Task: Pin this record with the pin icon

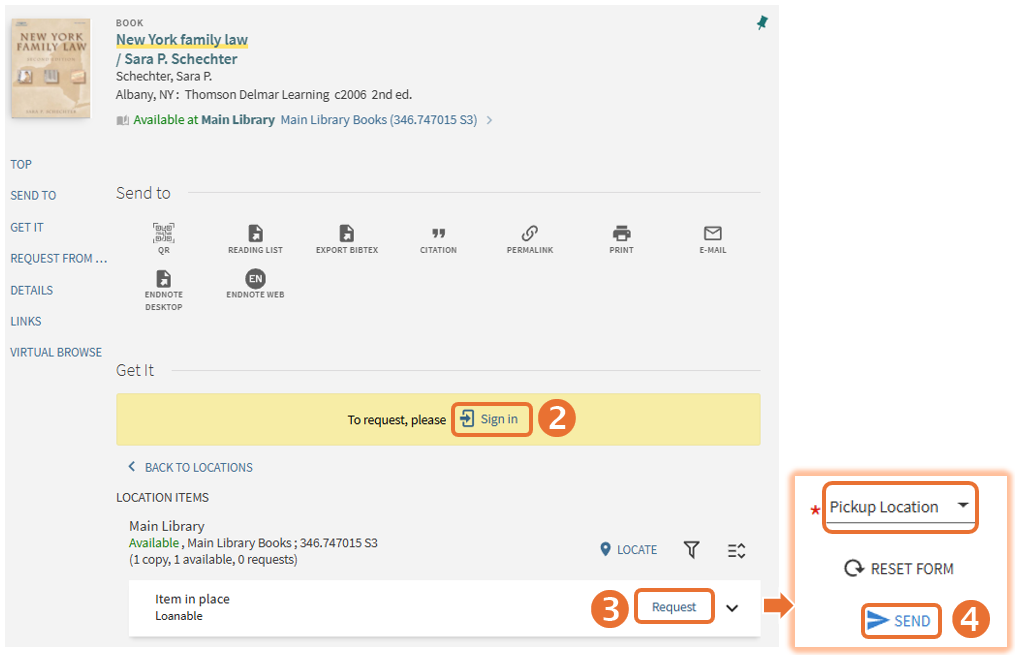Action: pos(762,23)
